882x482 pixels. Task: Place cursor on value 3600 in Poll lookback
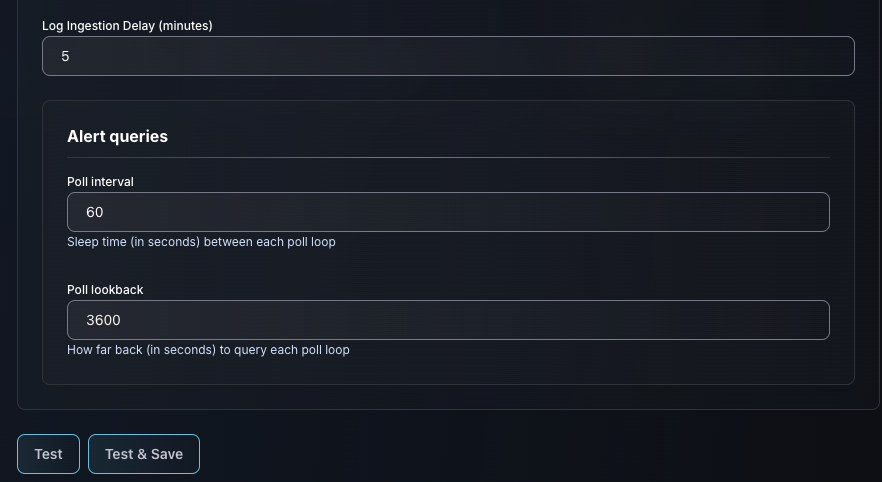[104, 321]
